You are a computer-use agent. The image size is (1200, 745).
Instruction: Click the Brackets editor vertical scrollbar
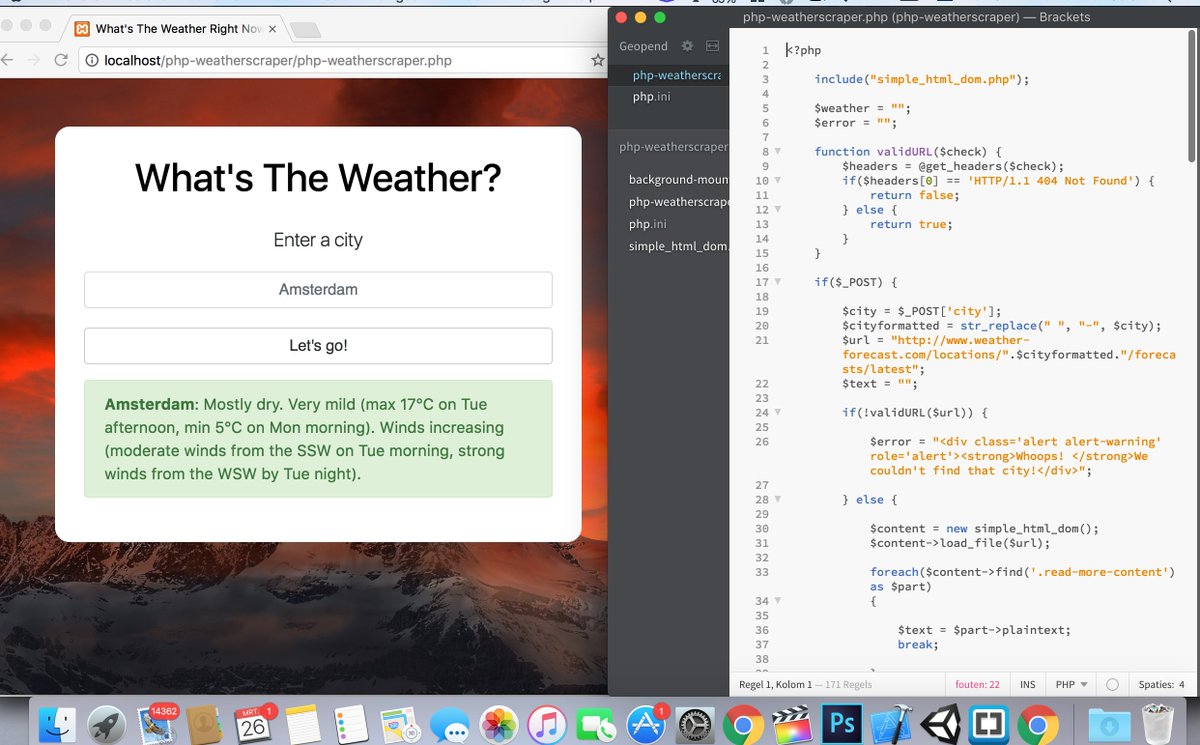(x=1191, y=95)
